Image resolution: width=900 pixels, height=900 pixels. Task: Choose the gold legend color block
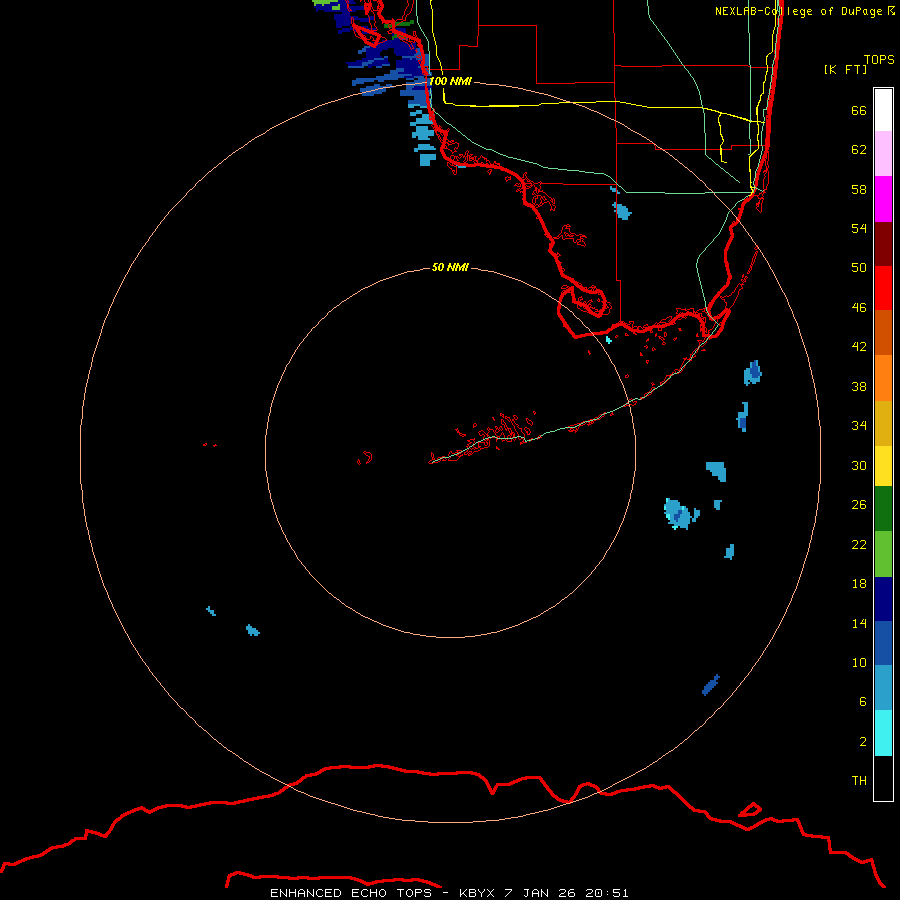(x=883, y=423)
